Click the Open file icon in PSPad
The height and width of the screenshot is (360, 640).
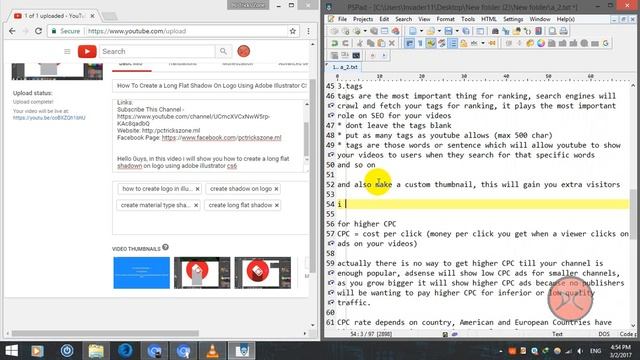[430, 31]
